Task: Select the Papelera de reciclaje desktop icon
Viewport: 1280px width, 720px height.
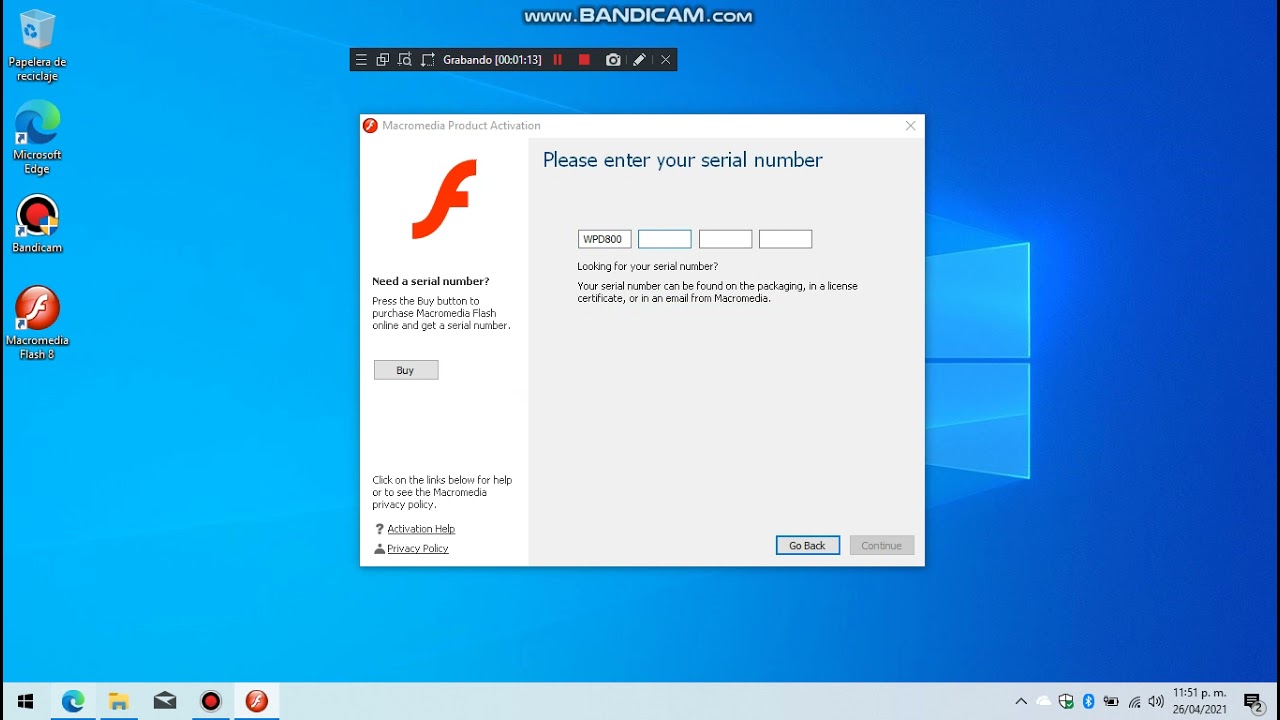Action: [37, 46]
